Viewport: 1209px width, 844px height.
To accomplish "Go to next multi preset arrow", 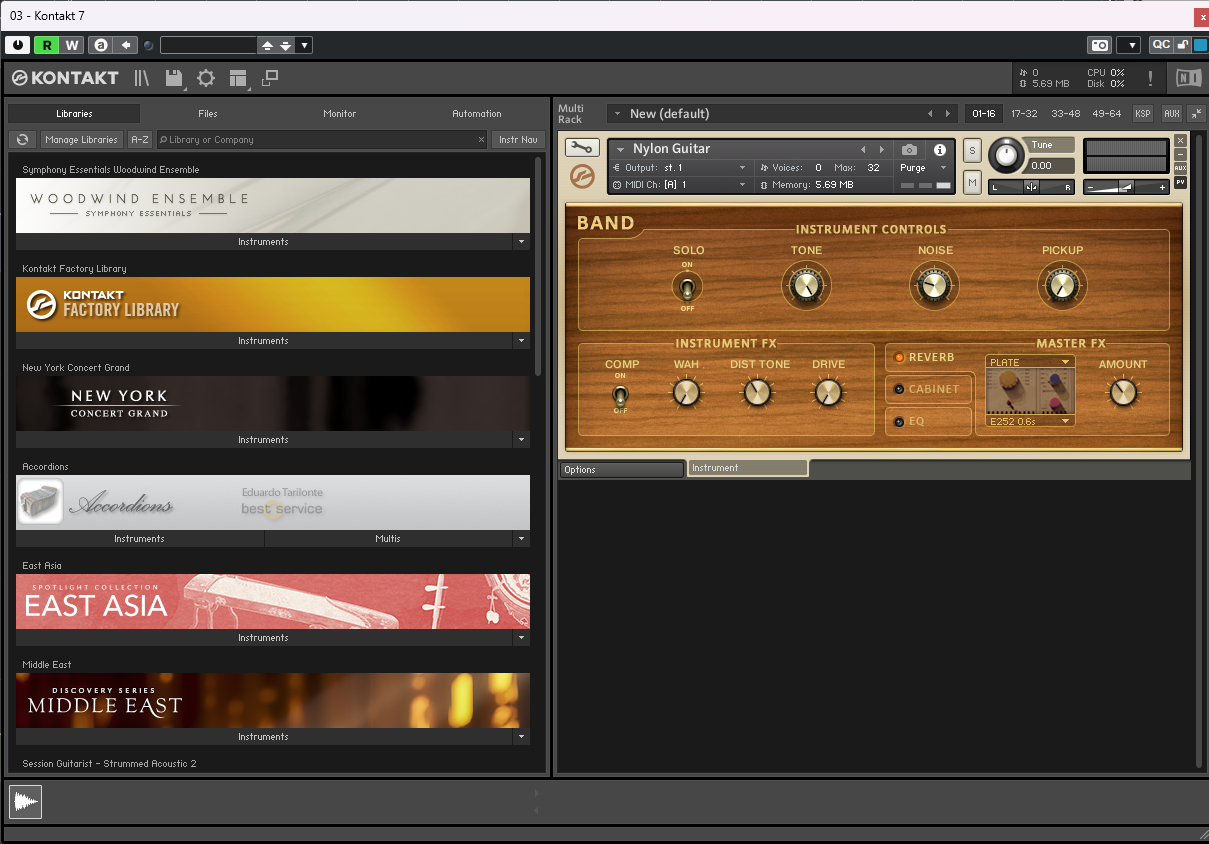I will (948, 114).
